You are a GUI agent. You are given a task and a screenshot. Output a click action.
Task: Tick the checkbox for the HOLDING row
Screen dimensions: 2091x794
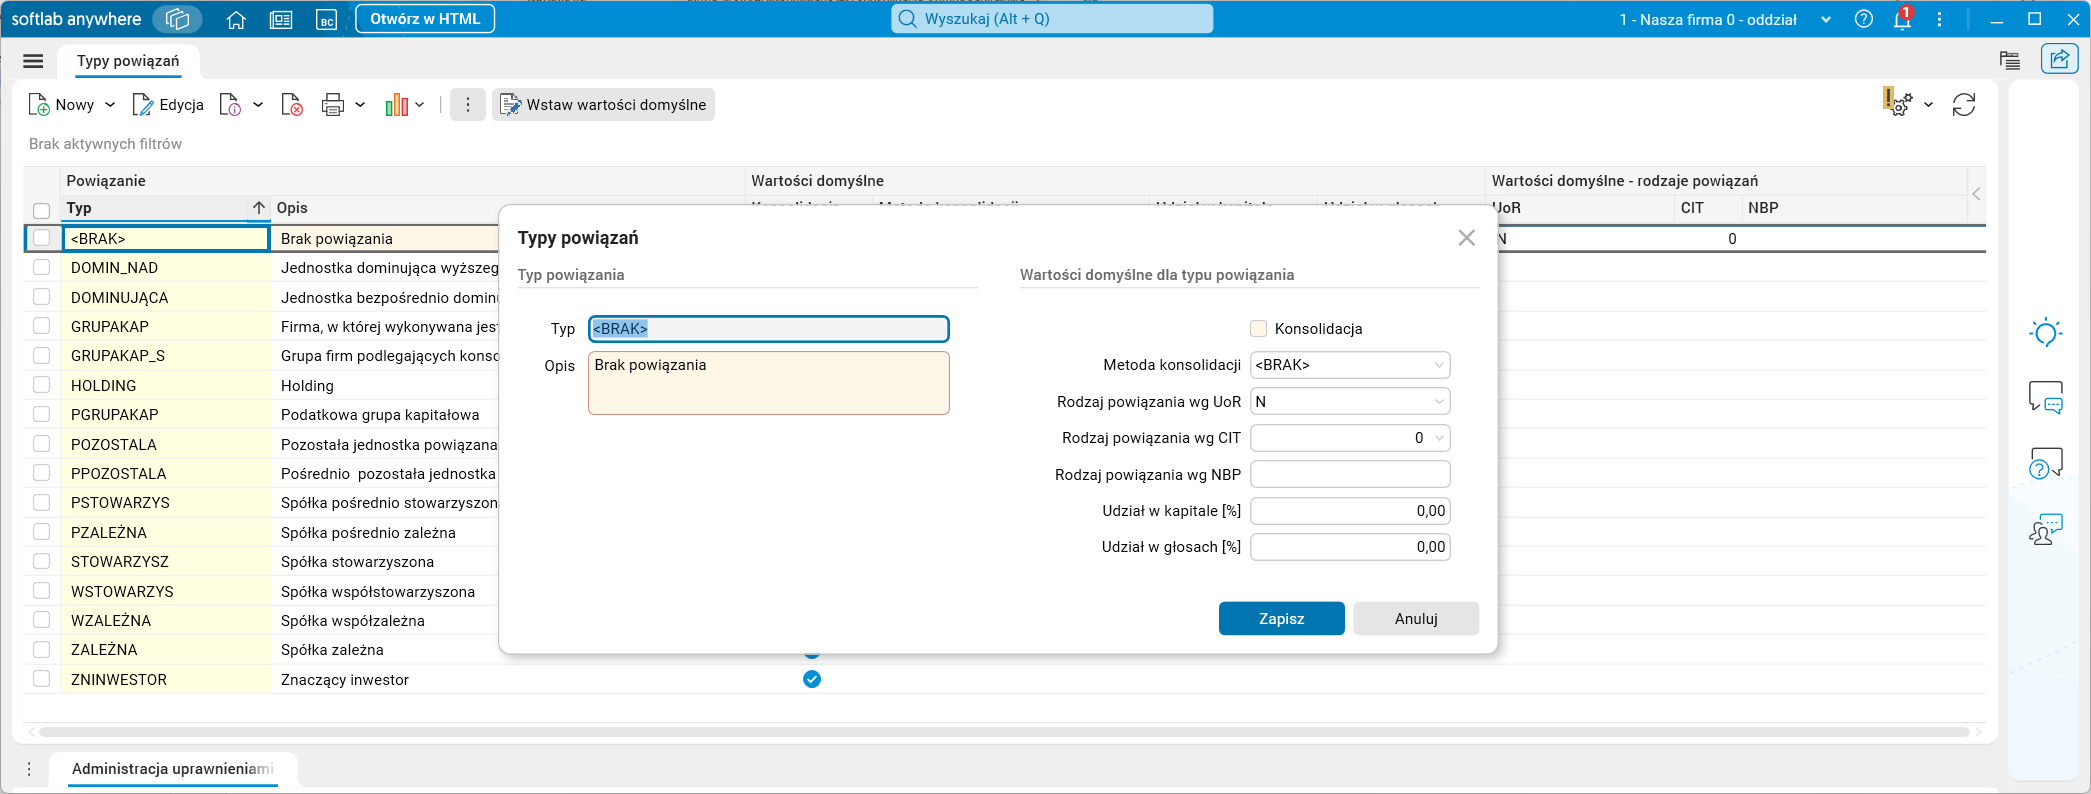coord(41,385)
